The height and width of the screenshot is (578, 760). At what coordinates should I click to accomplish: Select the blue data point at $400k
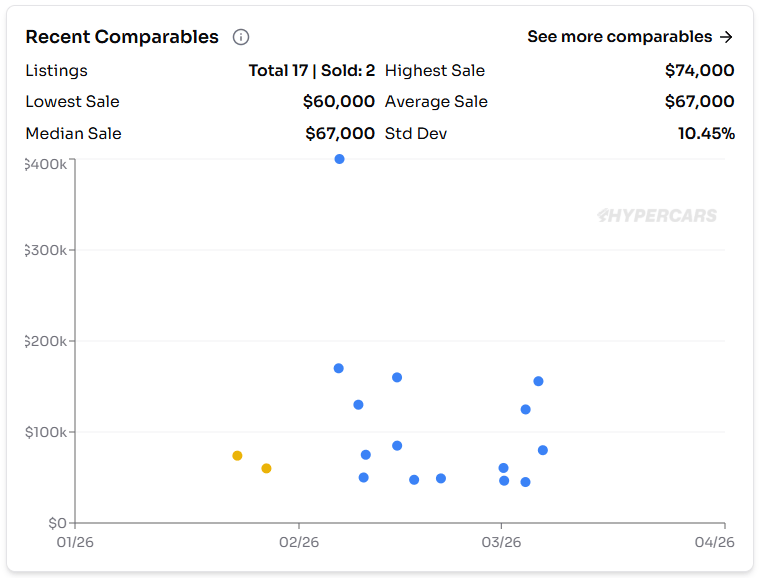click(x=339, y=159)
